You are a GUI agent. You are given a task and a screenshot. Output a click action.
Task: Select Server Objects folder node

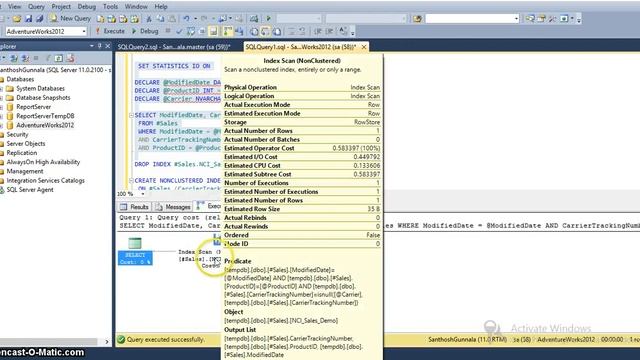pos(26,144)
